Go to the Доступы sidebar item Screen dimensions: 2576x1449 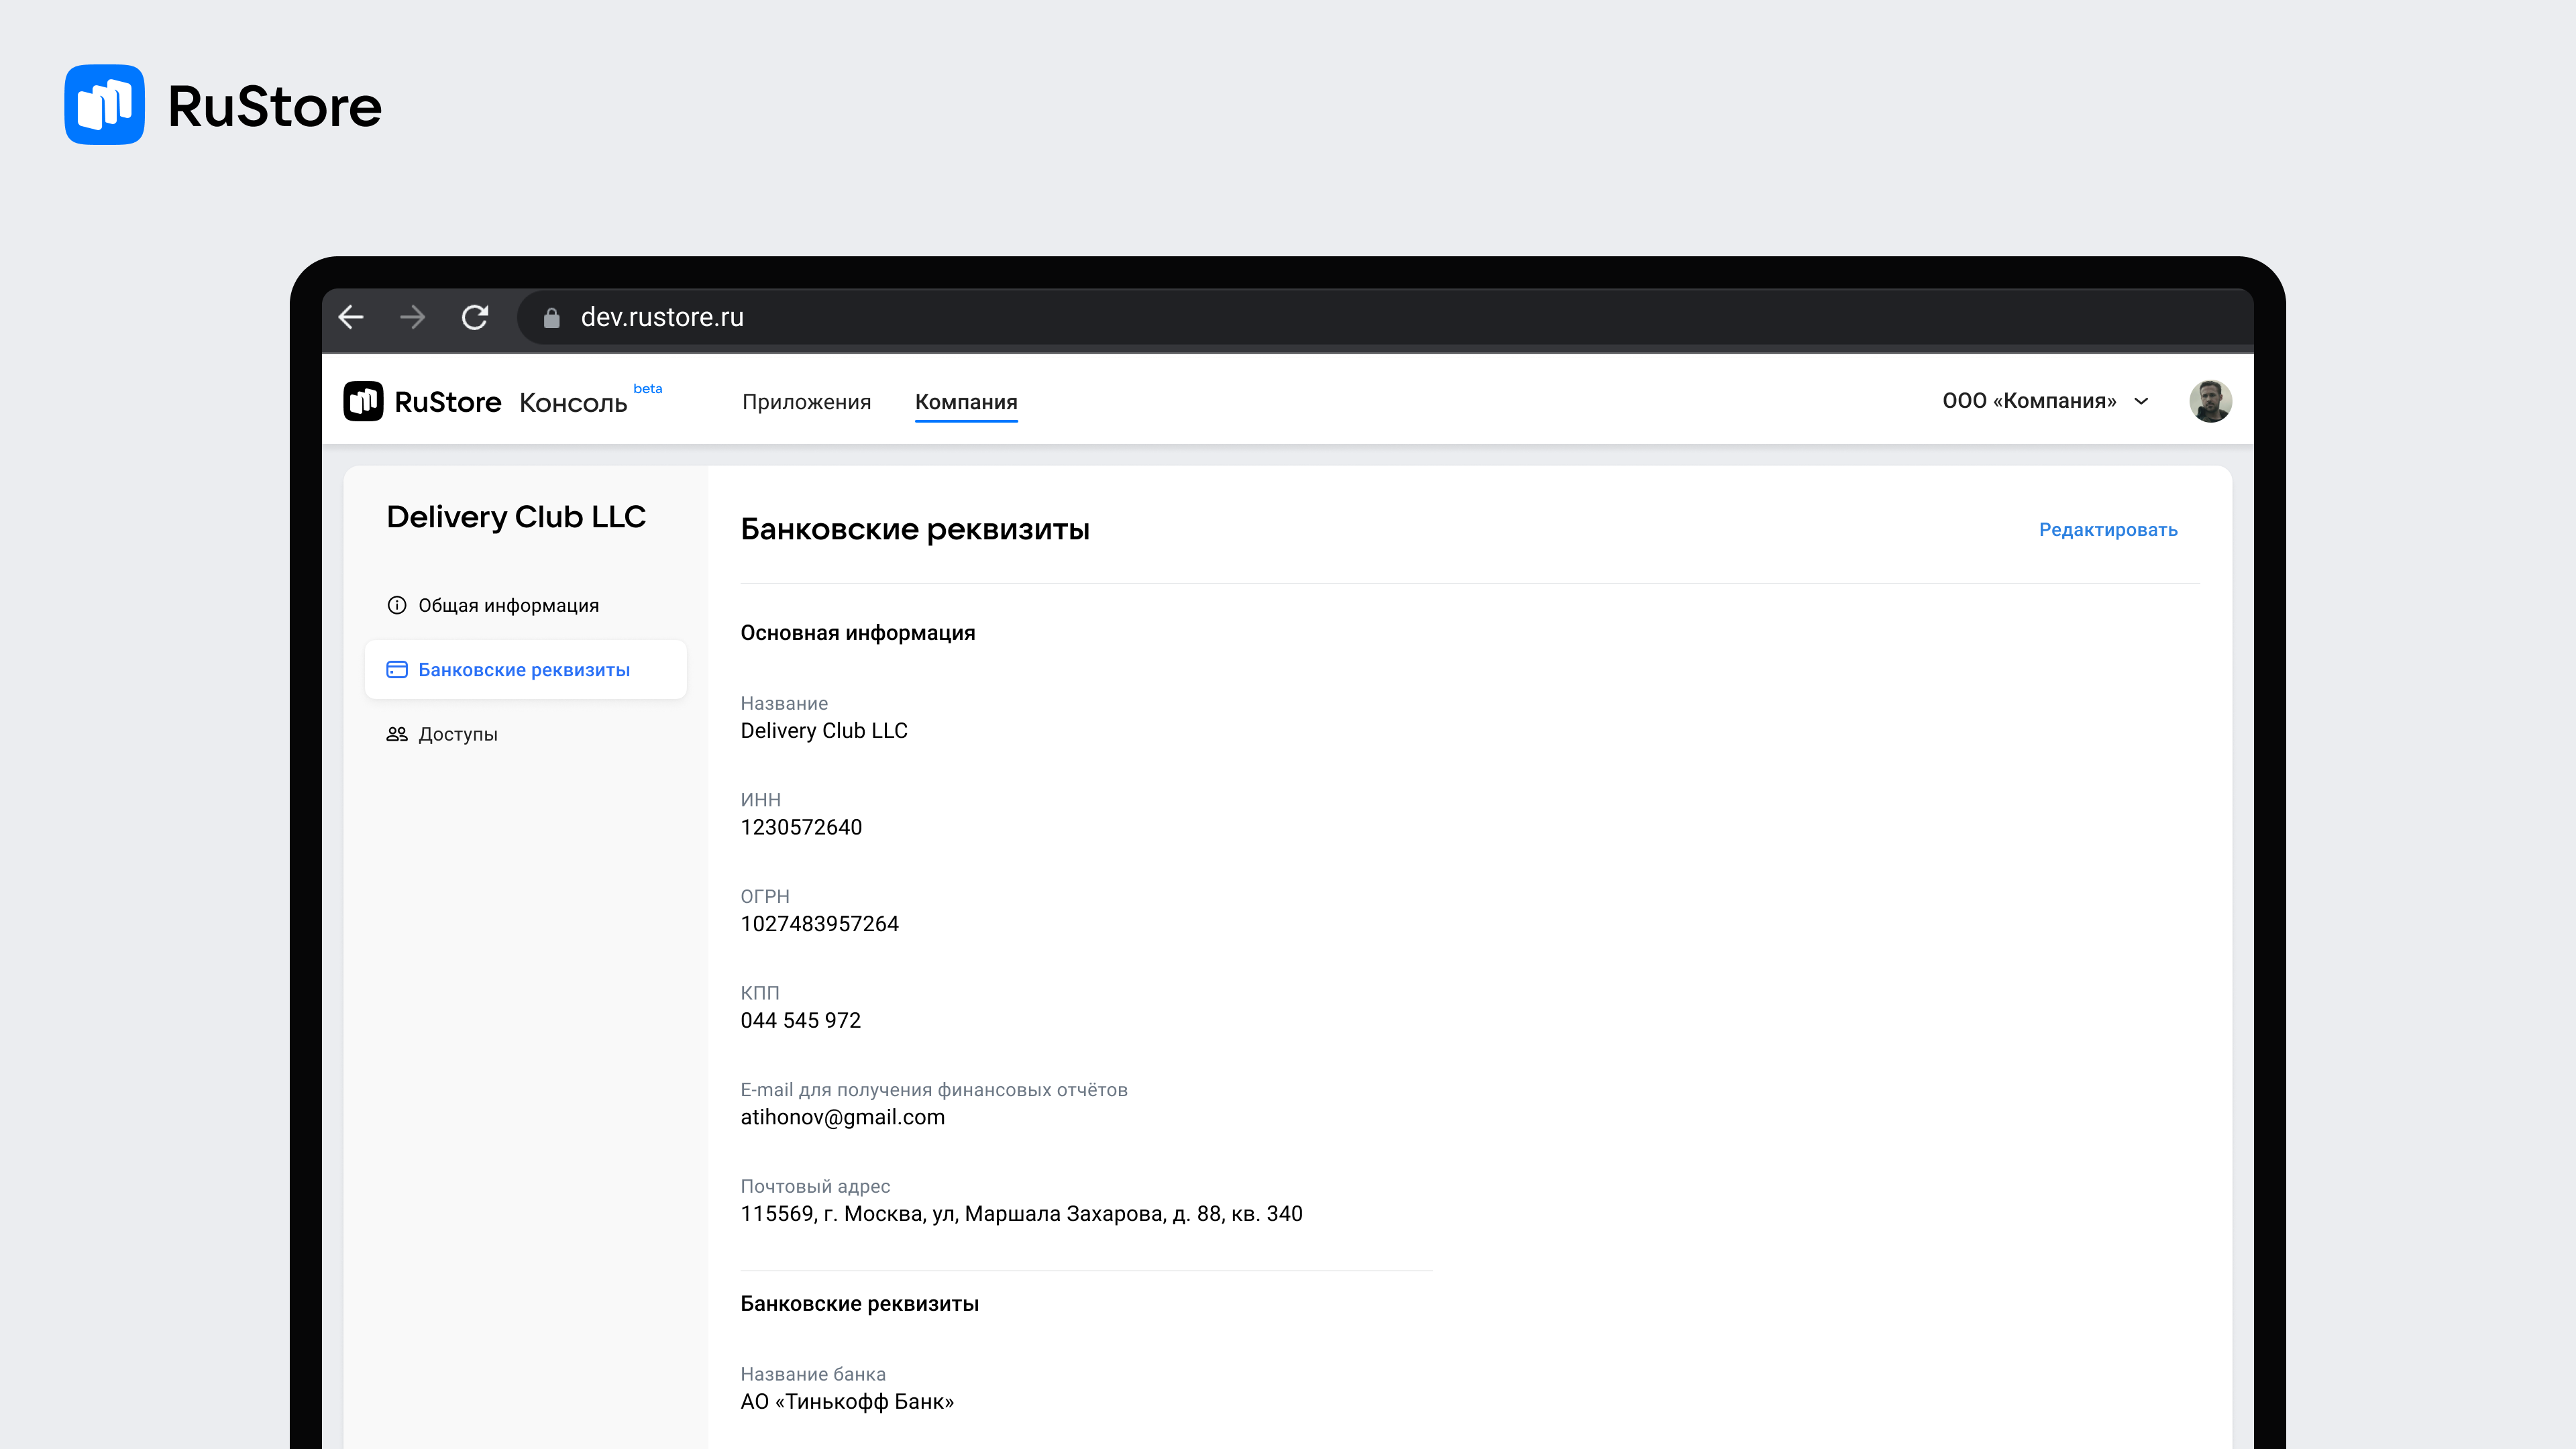click(x=458, y=734)
